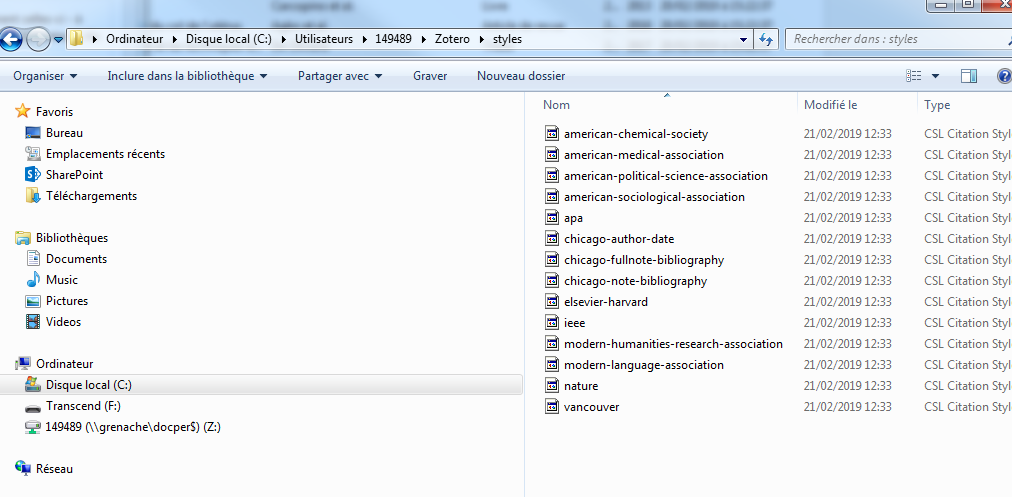1012x497 pixels.
Task: Click american-chemical-society file icon
Action: 552,134
